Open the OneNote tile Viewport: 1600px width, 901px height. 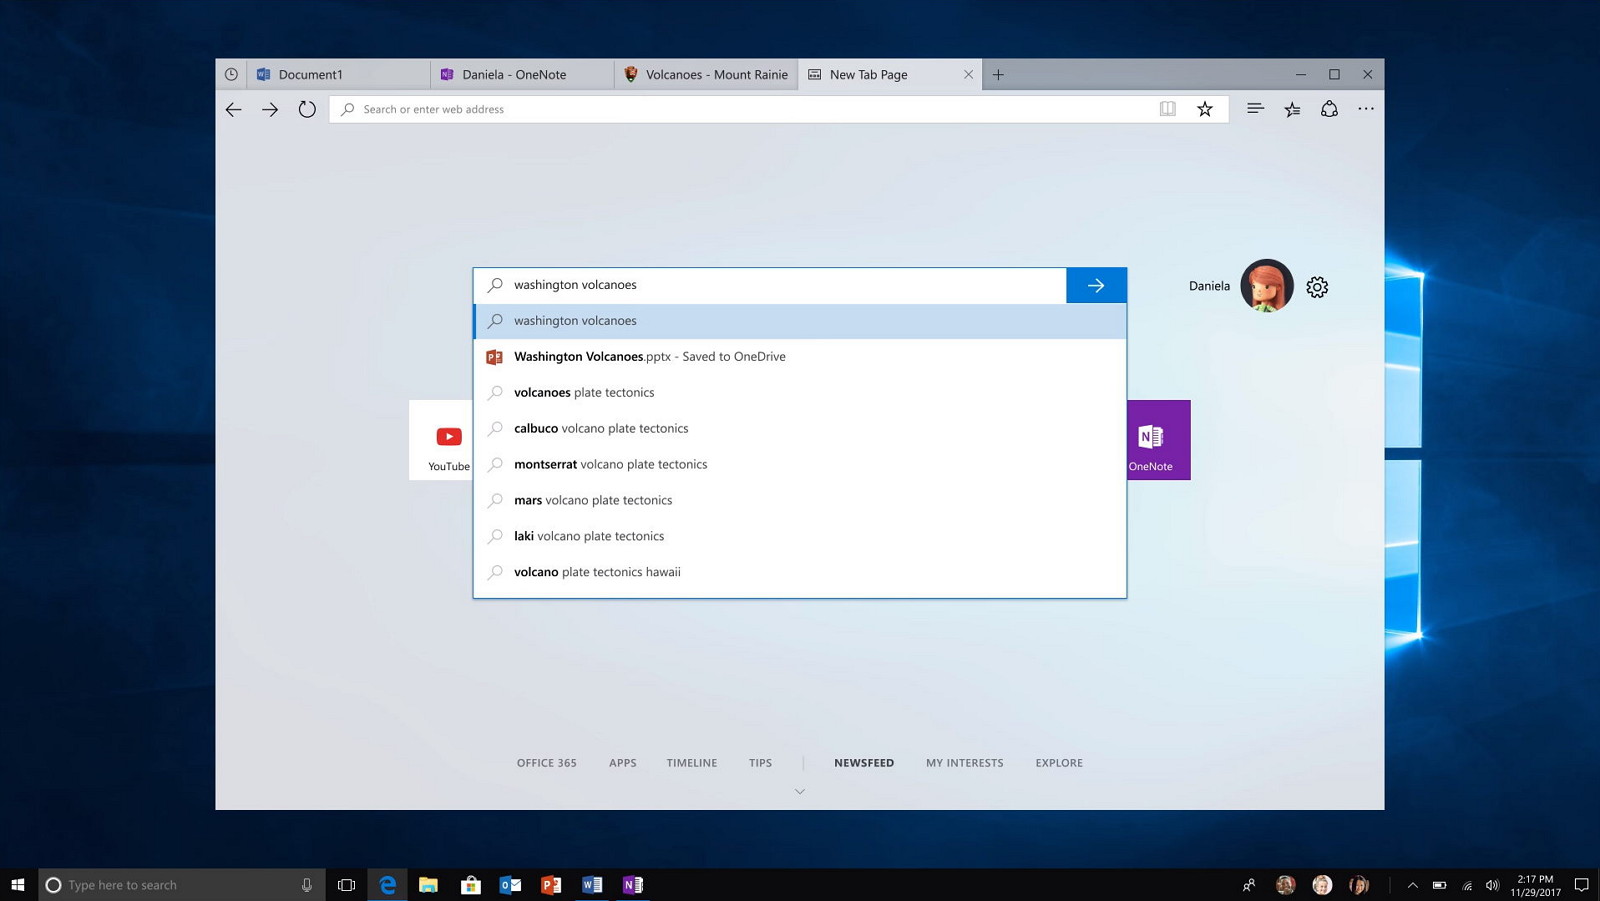(x=1152, y=440)
